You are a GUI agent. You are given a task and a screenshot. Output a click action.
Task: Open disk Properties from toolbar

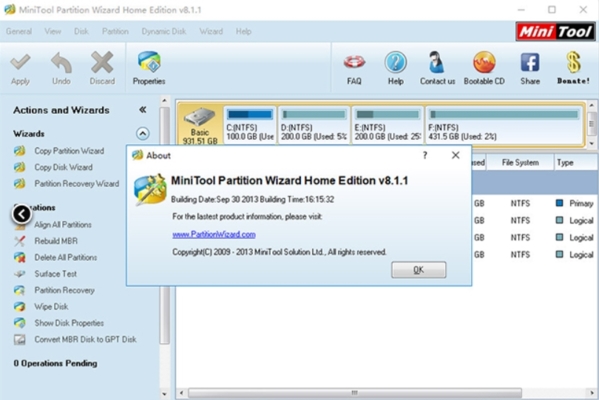point(149,68)
